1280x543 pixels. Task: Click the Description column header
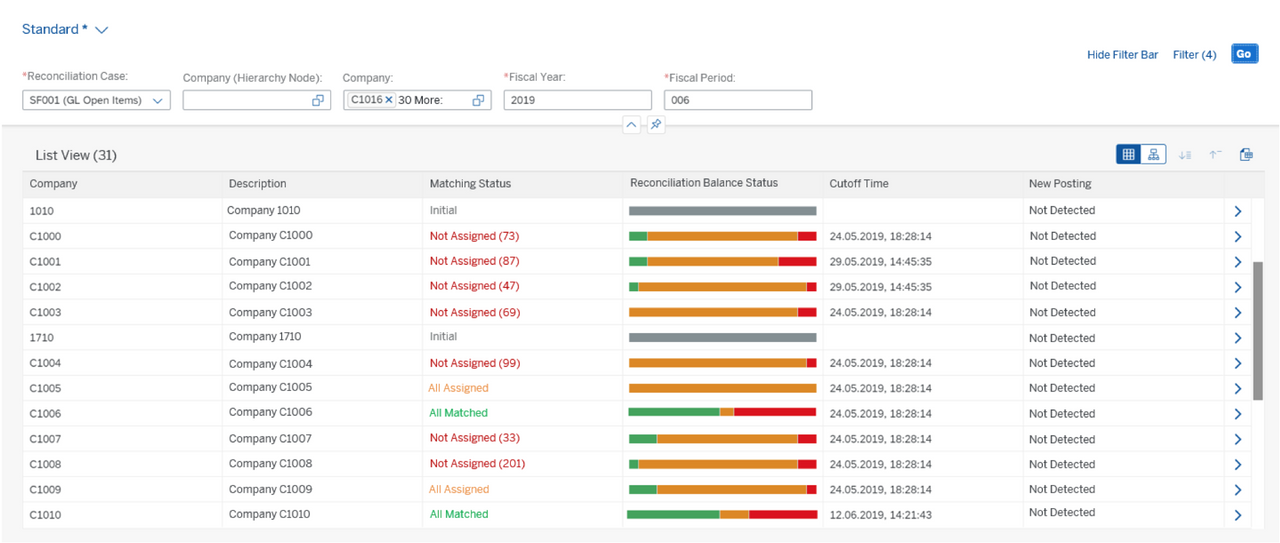tap(257, 184)
